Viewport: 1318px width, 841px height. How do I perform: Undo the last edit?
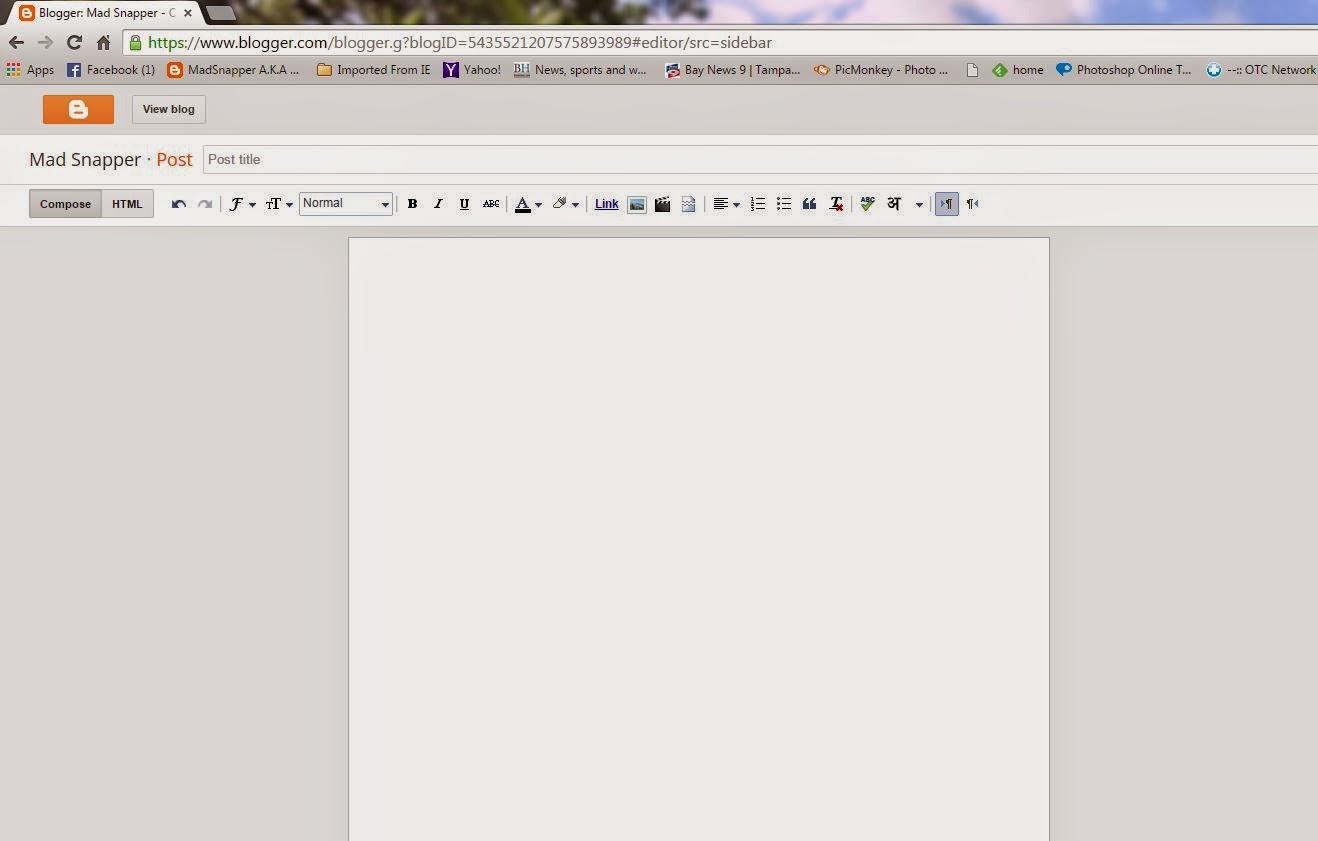(179, 204)
